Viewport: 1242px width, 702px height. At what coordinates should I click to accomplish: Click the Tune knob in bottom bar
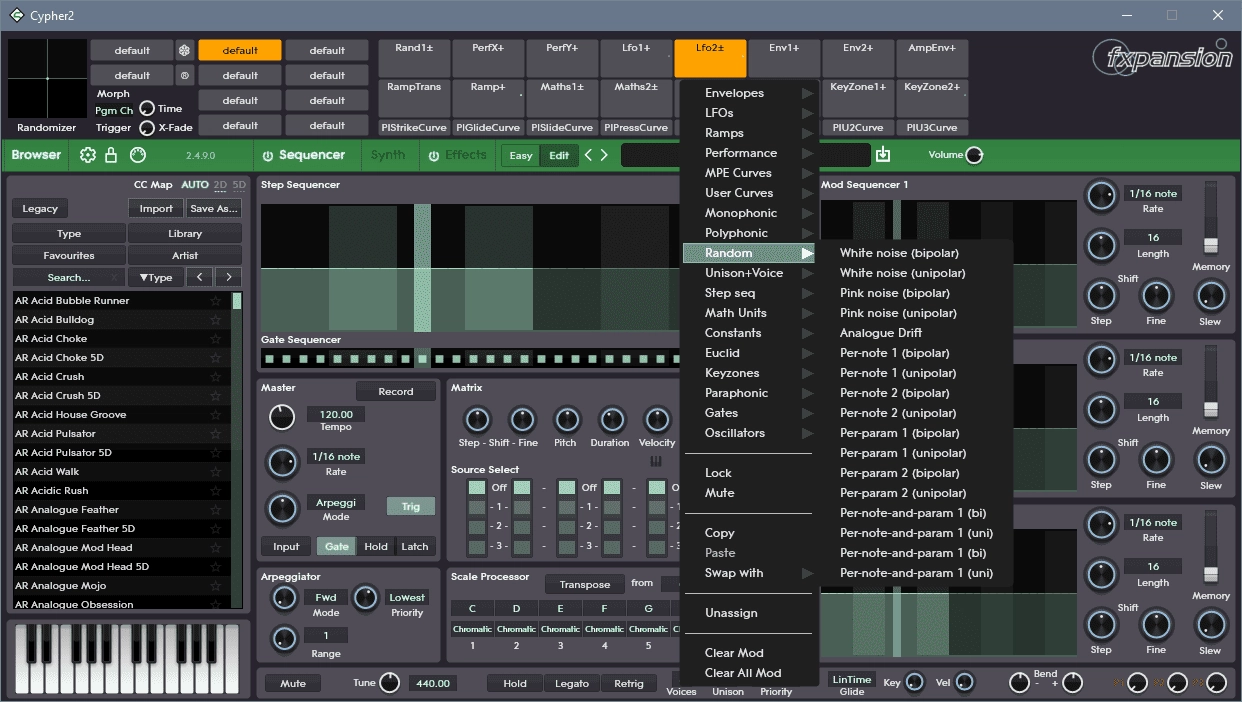(x=390, y=683)
